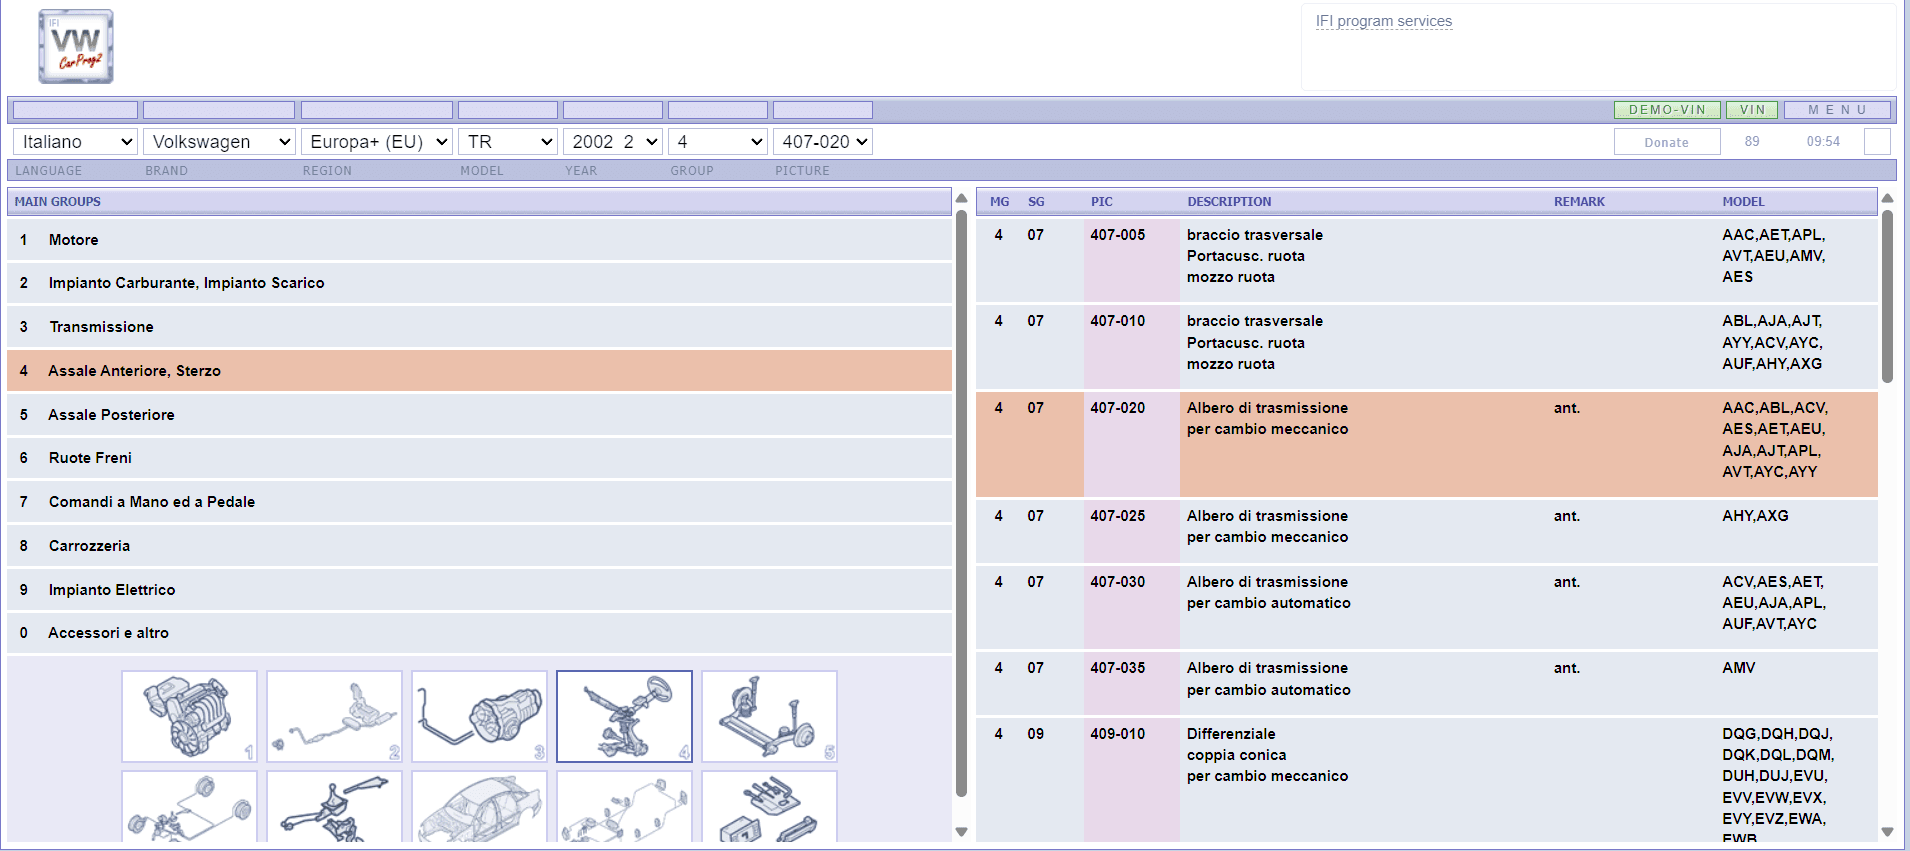Image resolution: width=1910 pixels, height=851 pixels.
Task: Click the VW CarProg logo icon
Action: (x=76, y=47)
